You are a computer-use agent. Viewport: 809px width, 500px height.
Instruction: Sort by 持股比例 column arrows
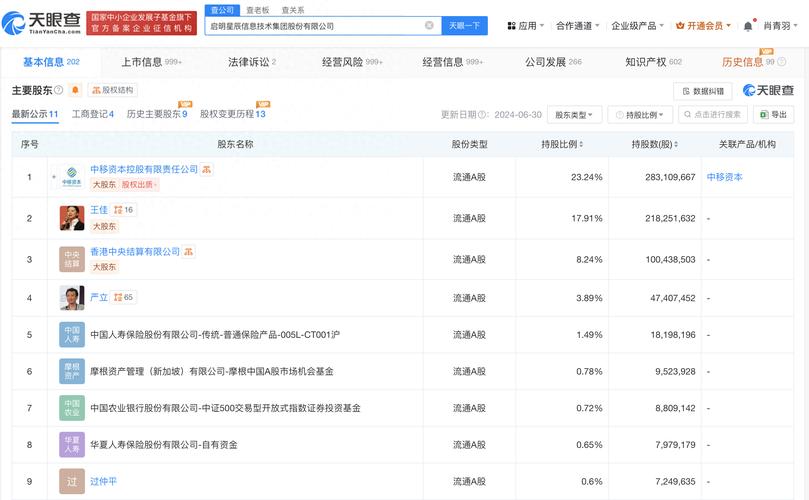tap(581, 144)
